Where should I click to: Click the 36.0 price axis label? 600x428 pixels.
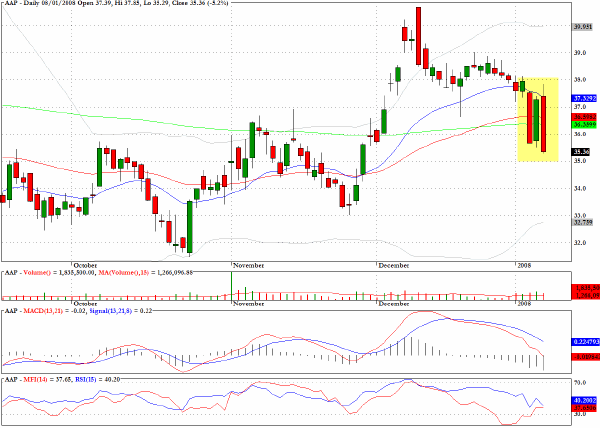pos(579,134)
